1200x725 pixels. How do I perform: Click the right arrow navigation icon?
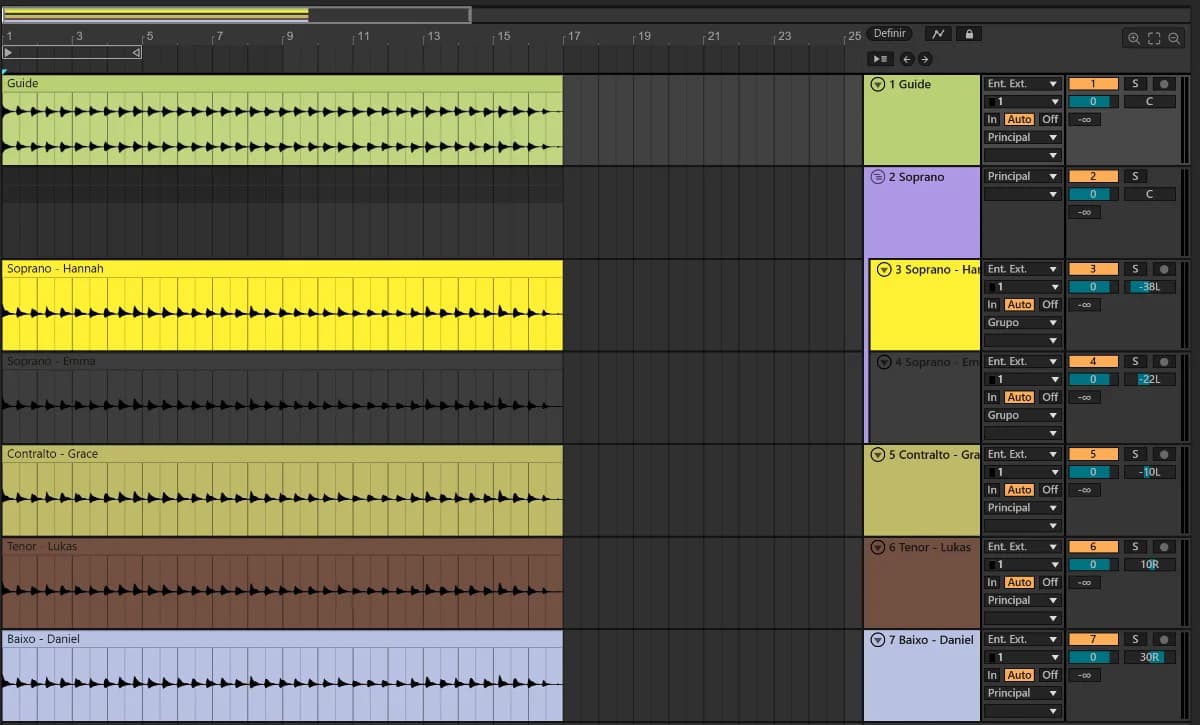click(x=924, y=59)
